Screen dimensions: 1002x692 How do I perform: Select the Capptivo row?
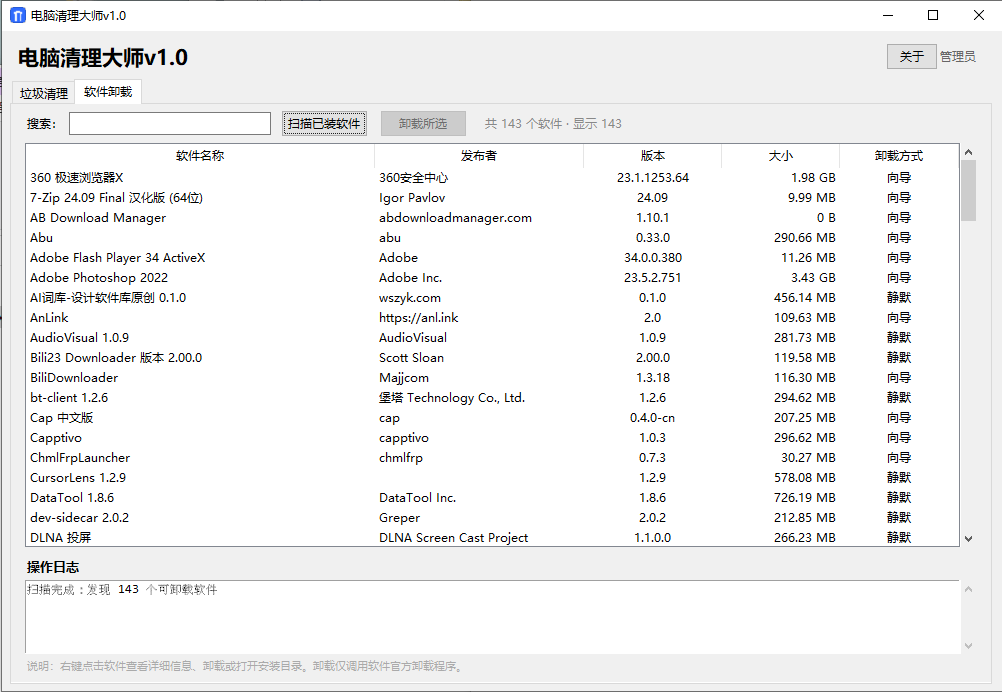point(492,438)
